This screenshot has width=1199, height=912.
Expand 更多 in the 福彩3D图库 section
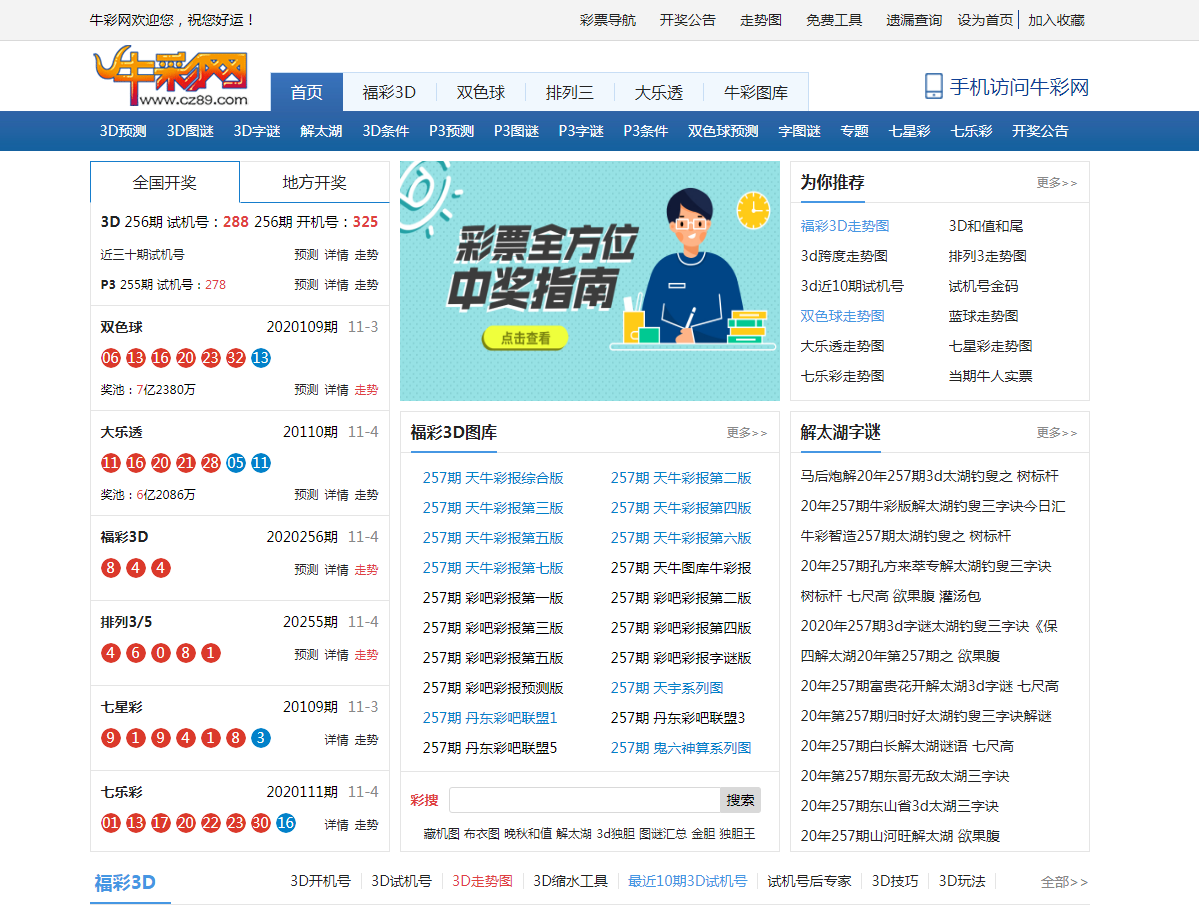tap(747, 433)
